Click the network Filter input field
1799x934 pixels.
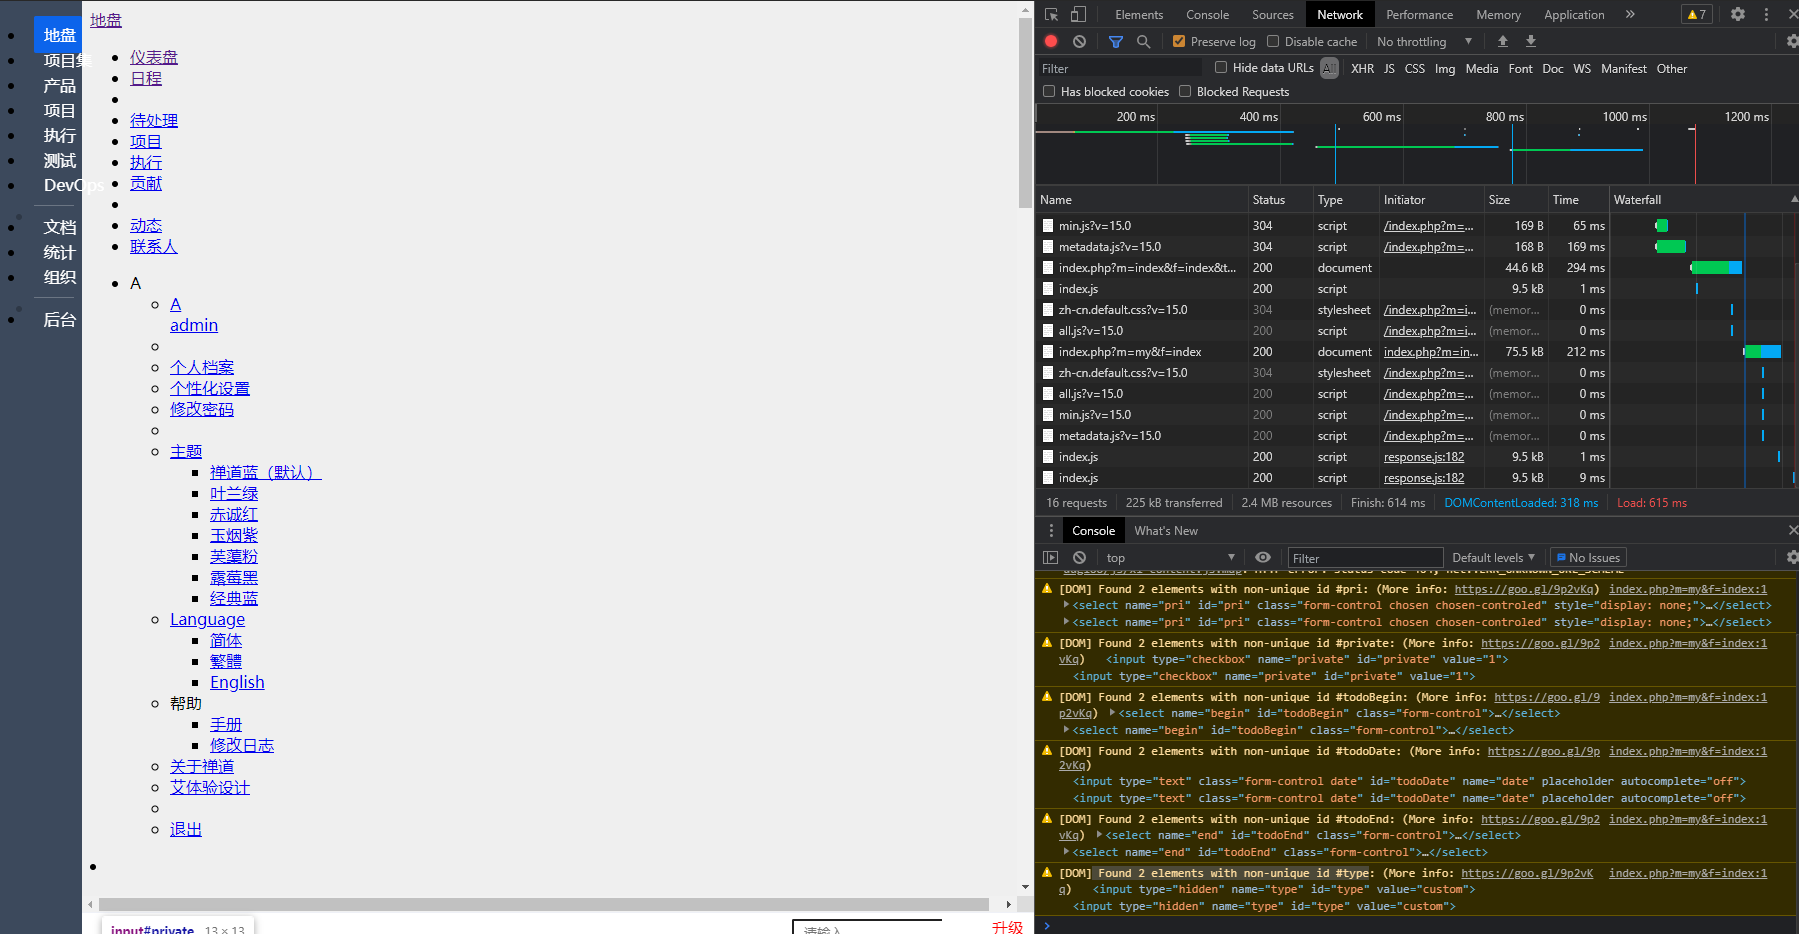1120,68
